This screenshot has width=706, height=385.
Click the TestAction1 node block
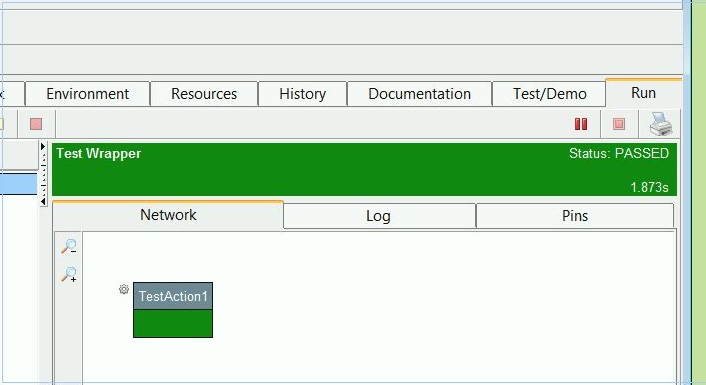point(173,310)
